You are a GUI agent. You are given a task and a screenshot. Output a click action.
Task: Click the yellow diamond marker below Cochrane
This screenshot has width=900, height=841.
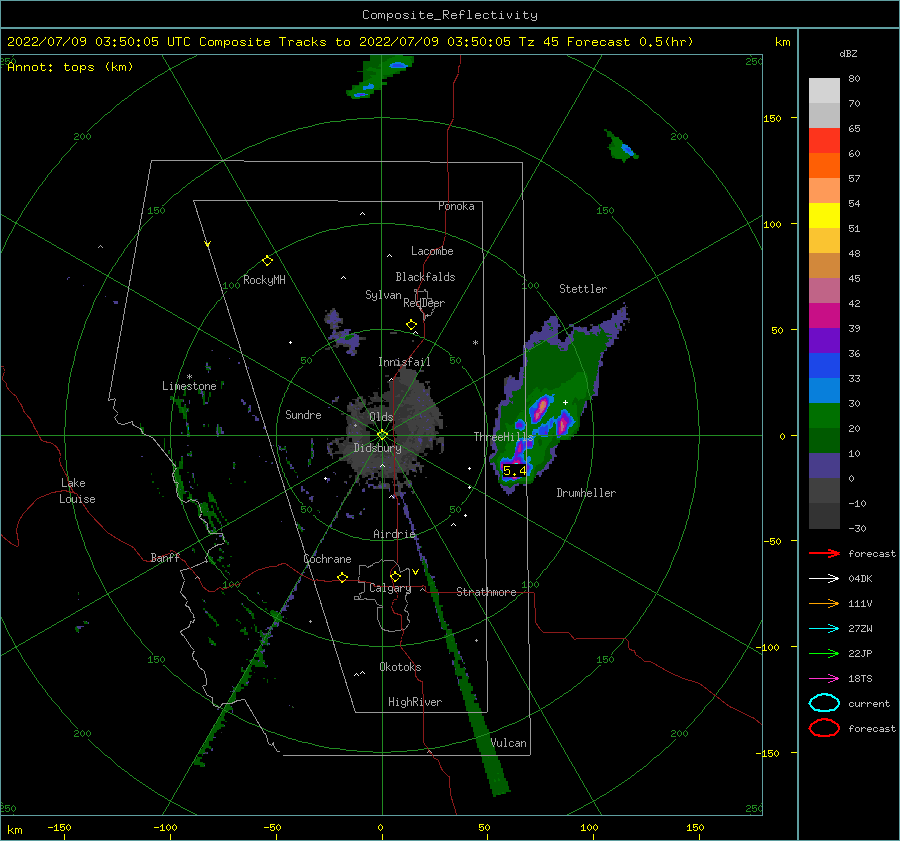pos(343,578)
